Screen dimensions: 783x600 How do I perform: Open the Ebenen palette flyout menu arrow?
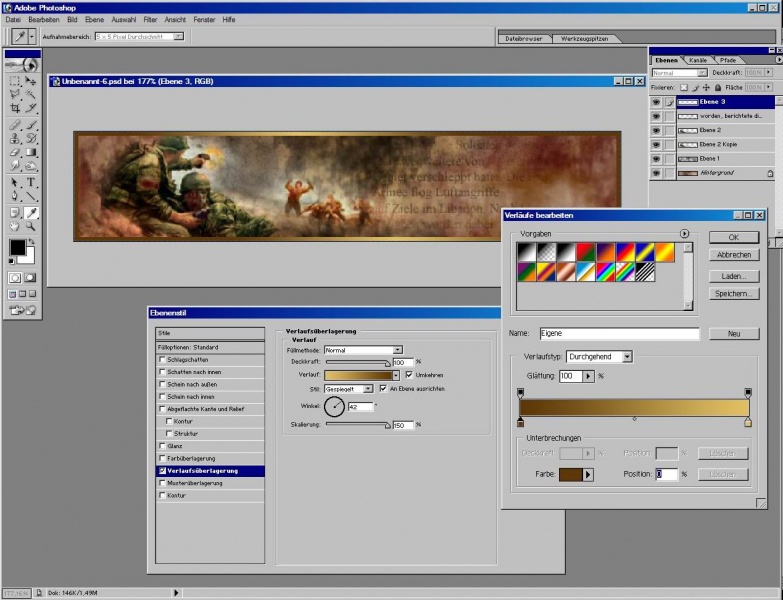(x=779, y=60)
